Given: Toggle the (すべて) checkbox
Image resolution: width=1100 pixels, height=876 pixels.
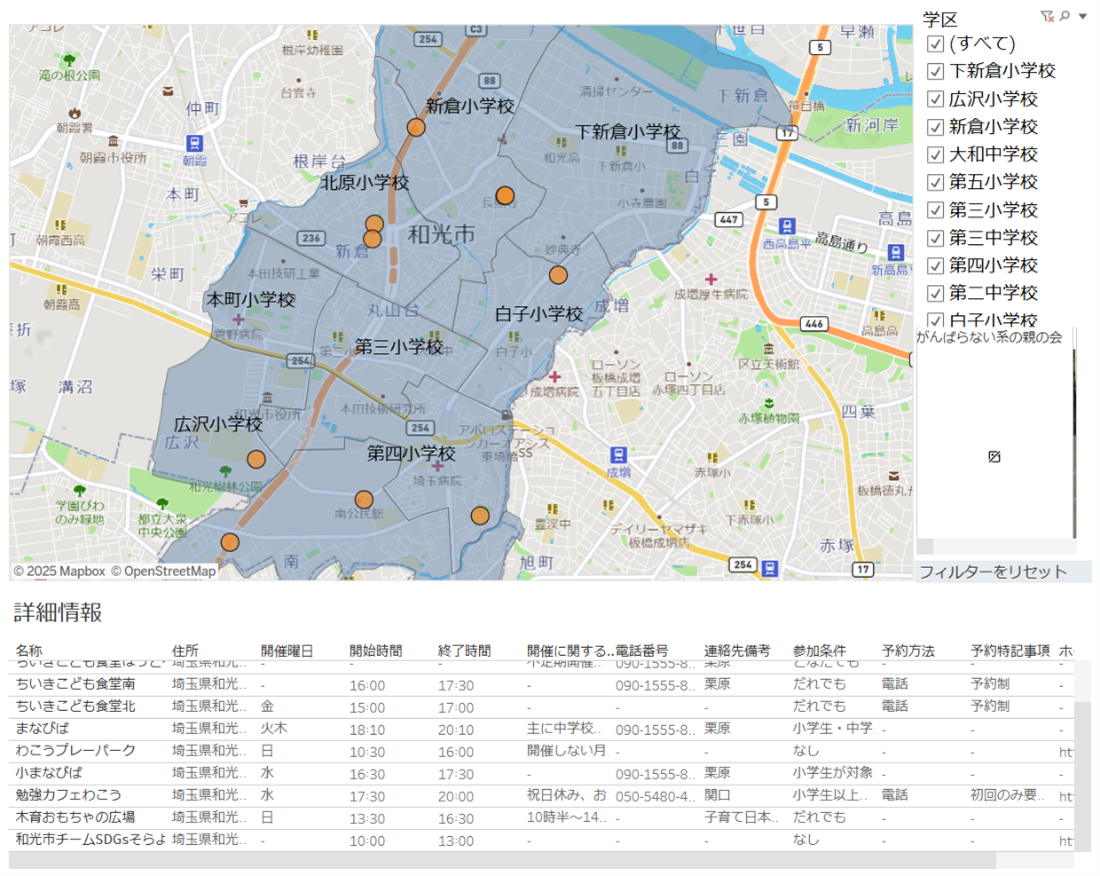Looking at the screenshot, I should click(936, 43).
